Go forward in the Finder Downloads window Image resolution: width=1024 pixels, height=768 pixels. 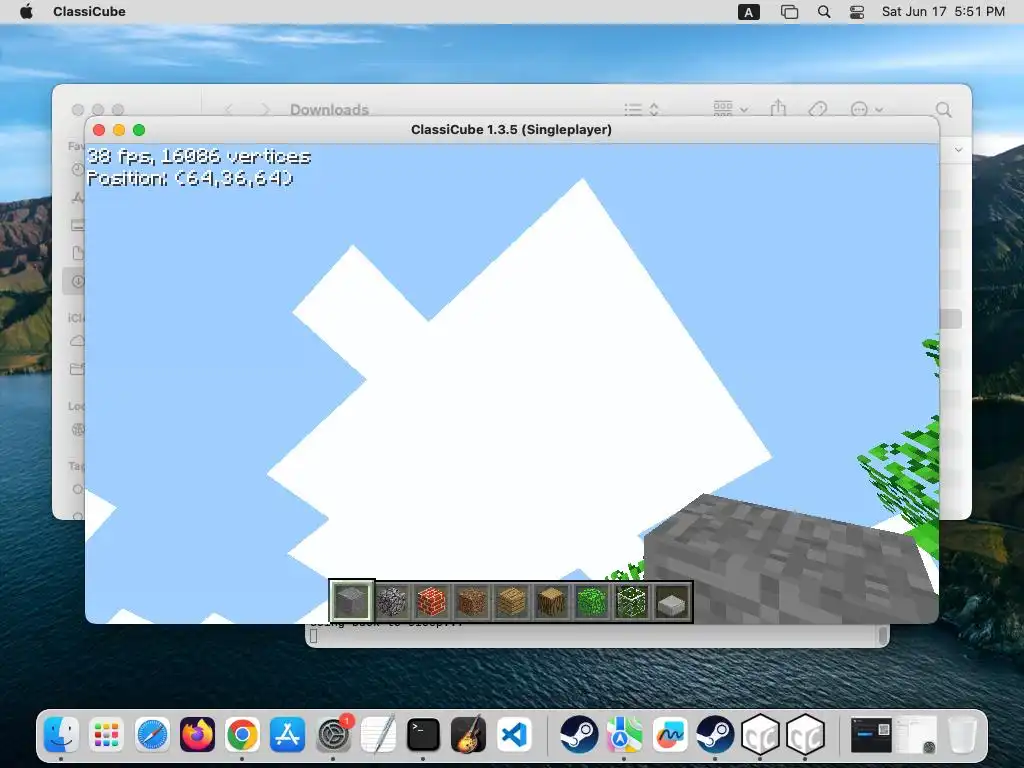[264, 109]
